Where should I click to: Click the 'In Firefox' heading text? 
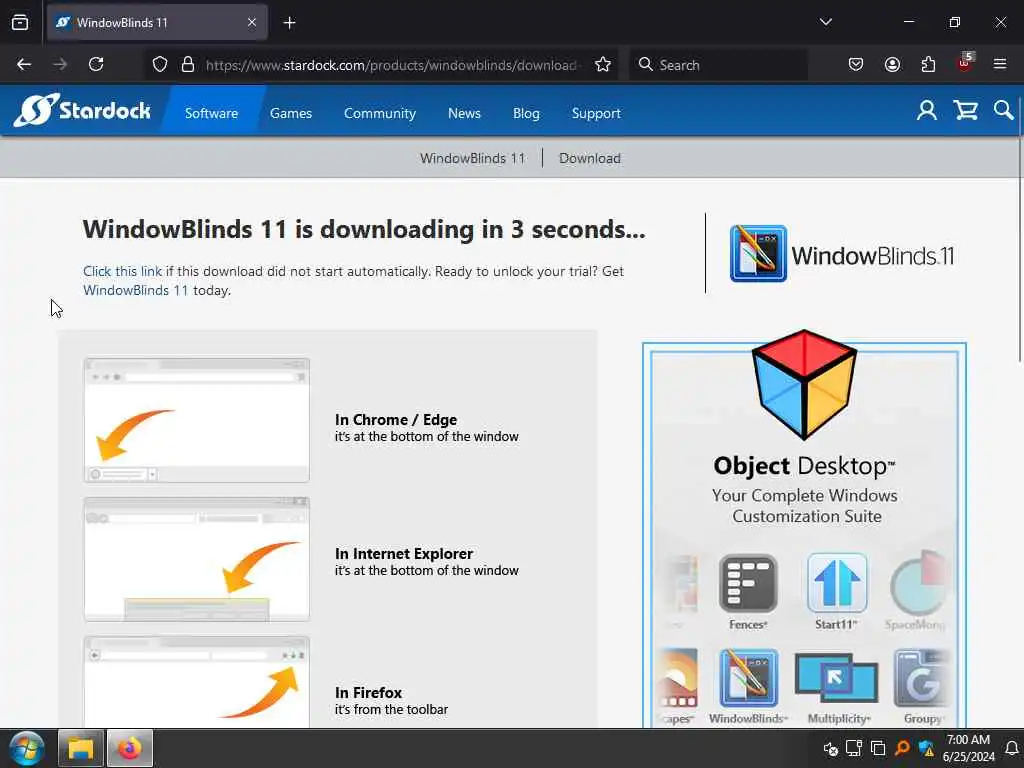tap(368, 692)
